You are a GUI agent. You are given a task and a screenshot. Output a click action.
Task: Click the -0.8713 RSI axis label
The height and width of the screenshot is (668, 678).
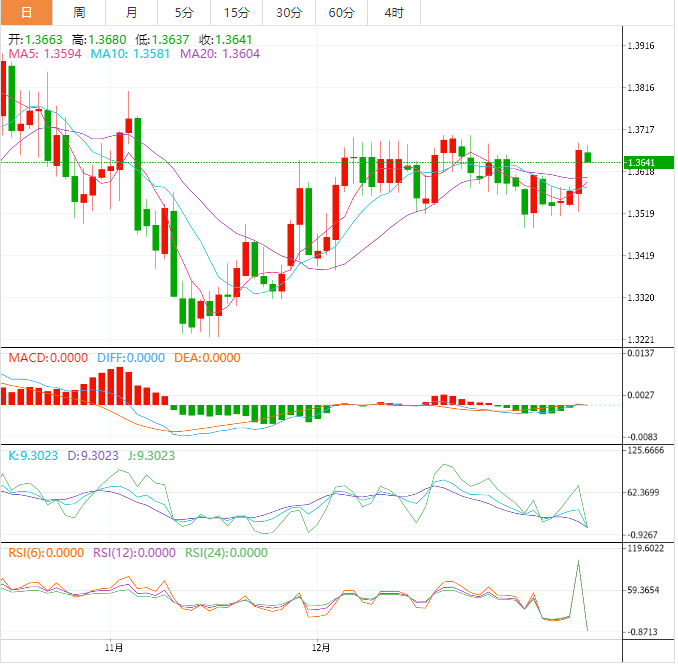642,632
